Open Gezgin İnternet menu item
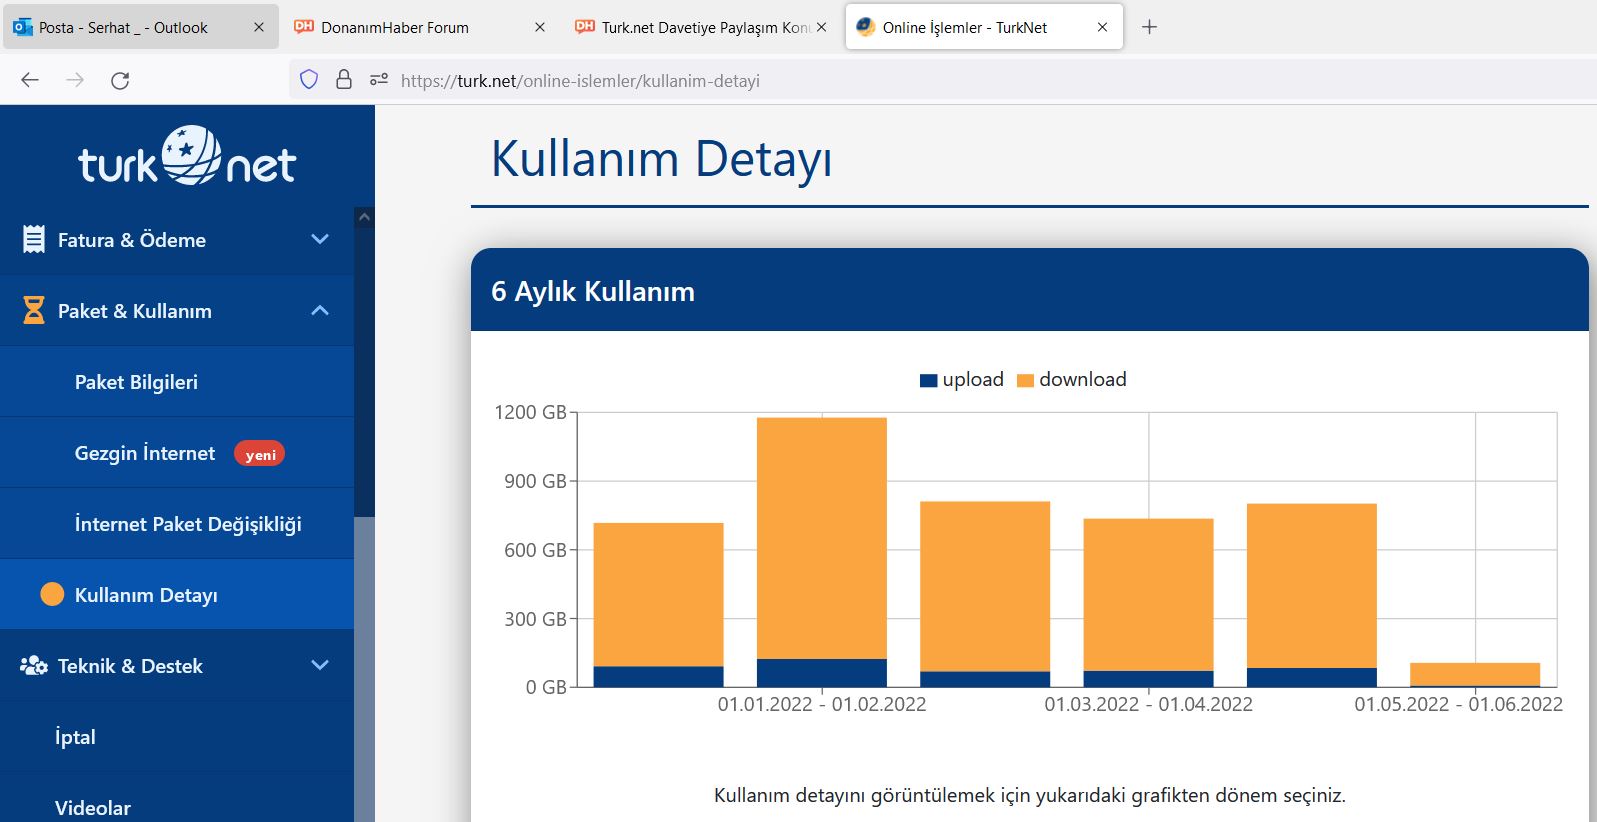The width and height of the screenshot is (1597, 822). 177,452
